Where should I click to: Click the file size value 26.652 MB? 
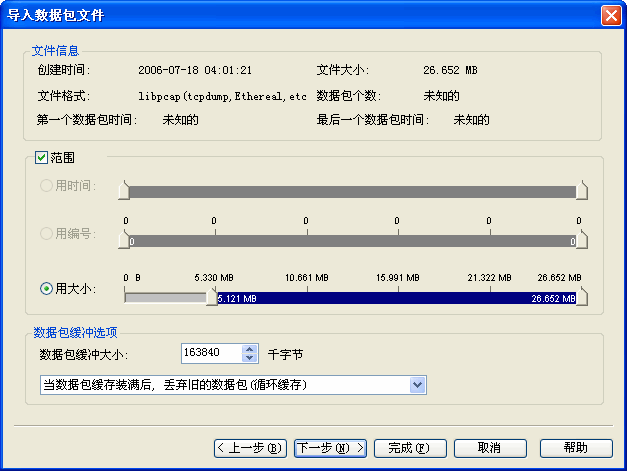point(450,70)
